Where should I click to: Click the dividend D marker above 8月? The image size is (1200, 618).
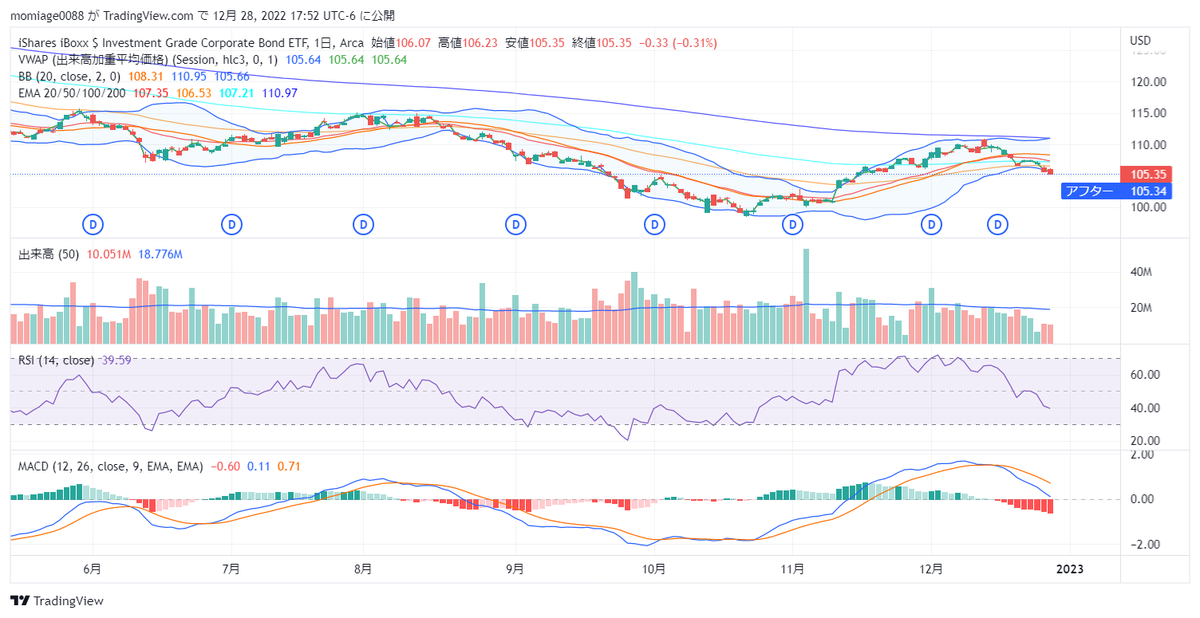pyautogui.click(x=364, y=225)
